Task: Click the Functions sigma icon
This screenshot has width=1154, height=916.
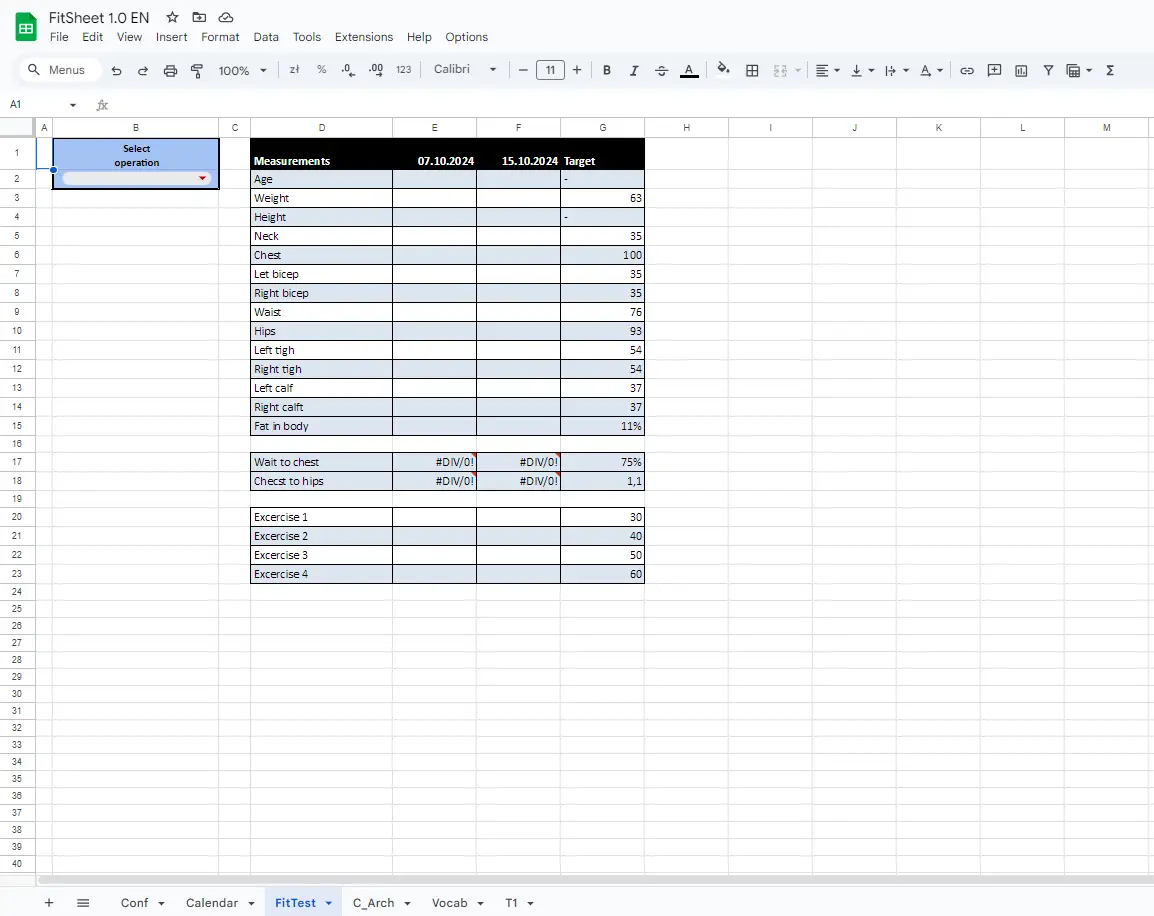Action: 1110,71
